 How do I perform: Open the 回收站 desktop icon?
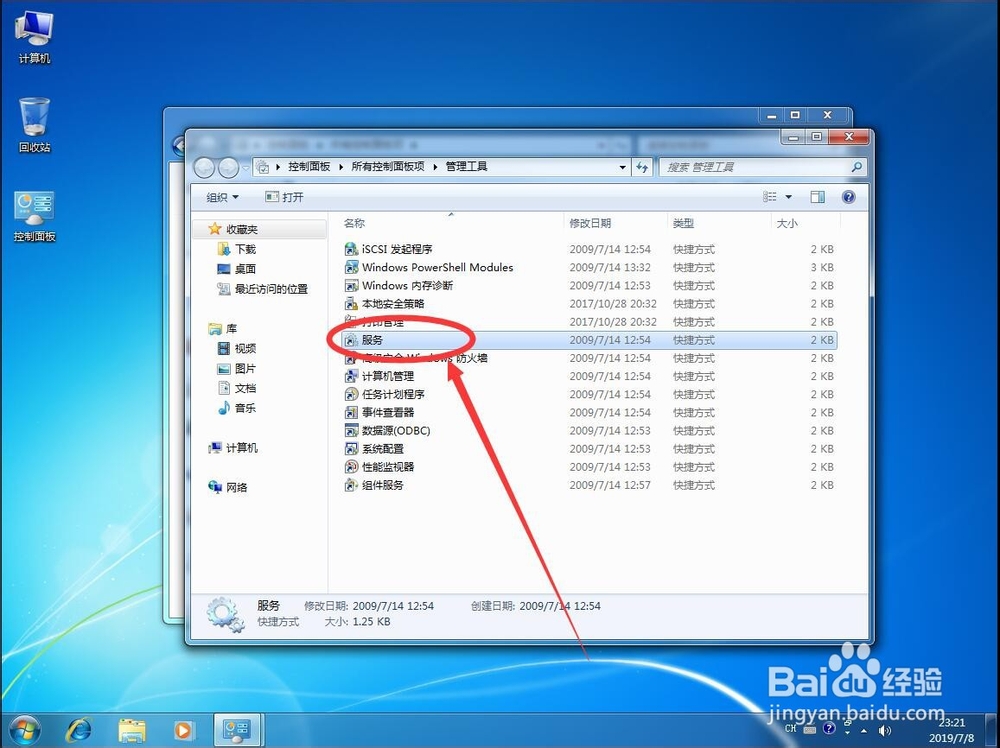pyautogui.click(x=34, y=120)
